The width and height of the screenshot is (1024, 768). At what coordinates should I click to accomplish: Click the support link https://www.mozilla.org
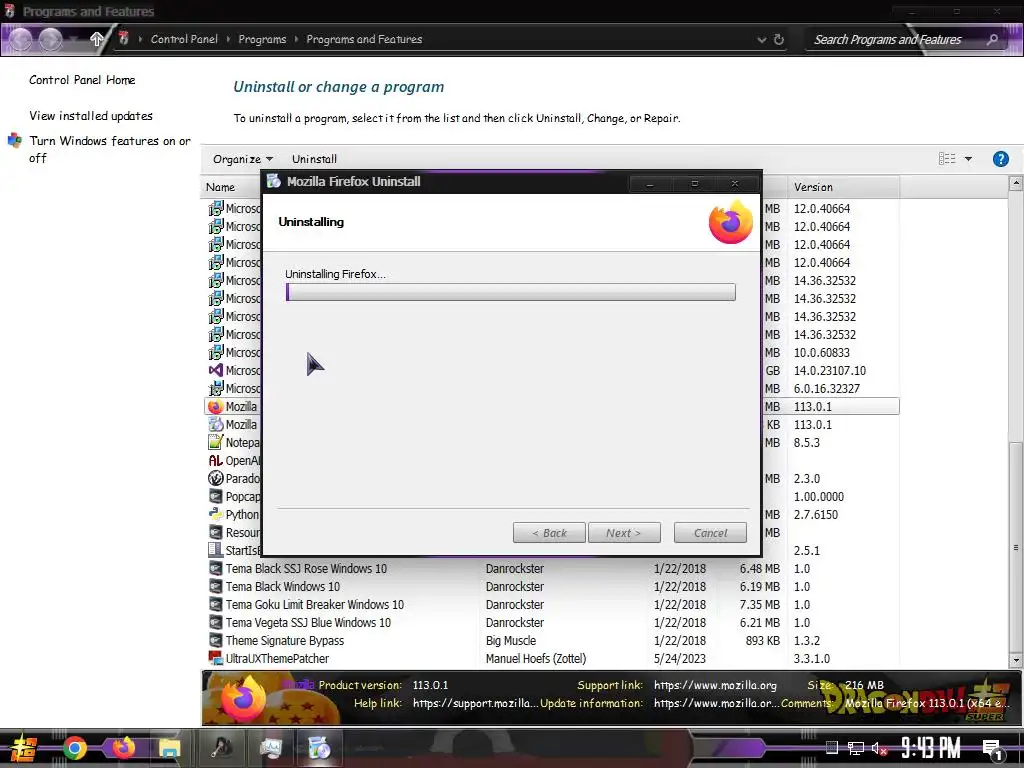point(715,685)
